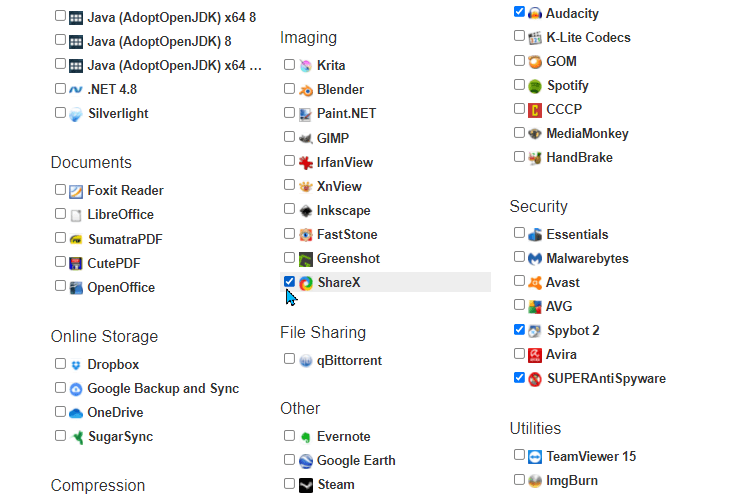Click the SumatraPDF icon
This screenshot has width=750, height=498.
coord(76,239)
